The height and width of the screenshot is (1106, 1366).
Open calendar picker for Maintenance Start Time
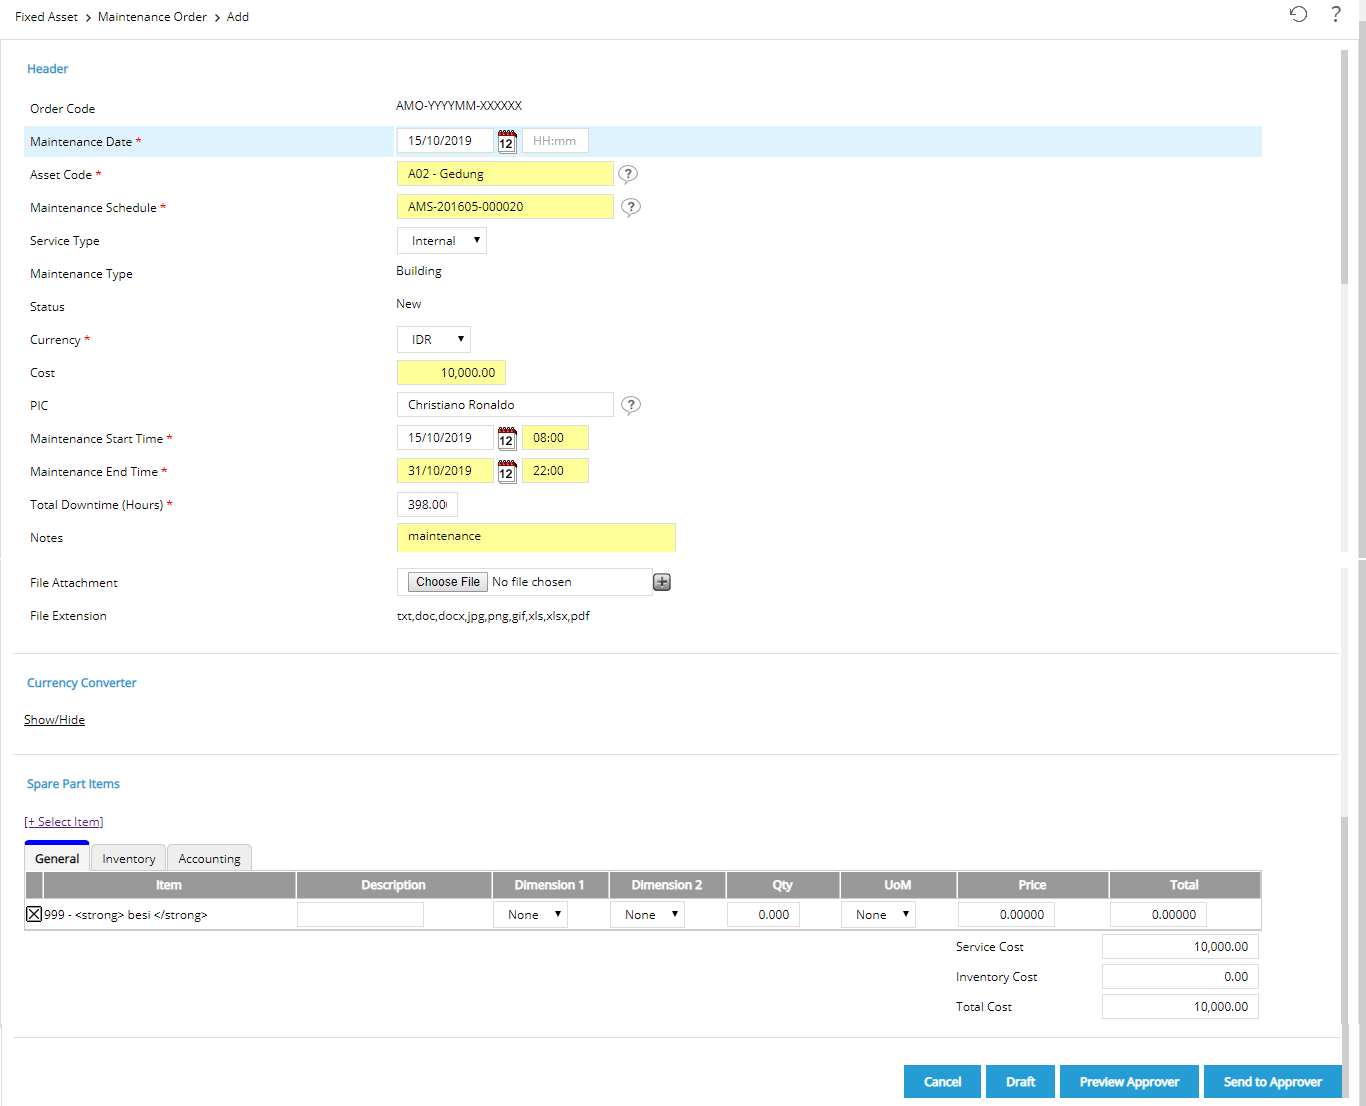point(507,438)
